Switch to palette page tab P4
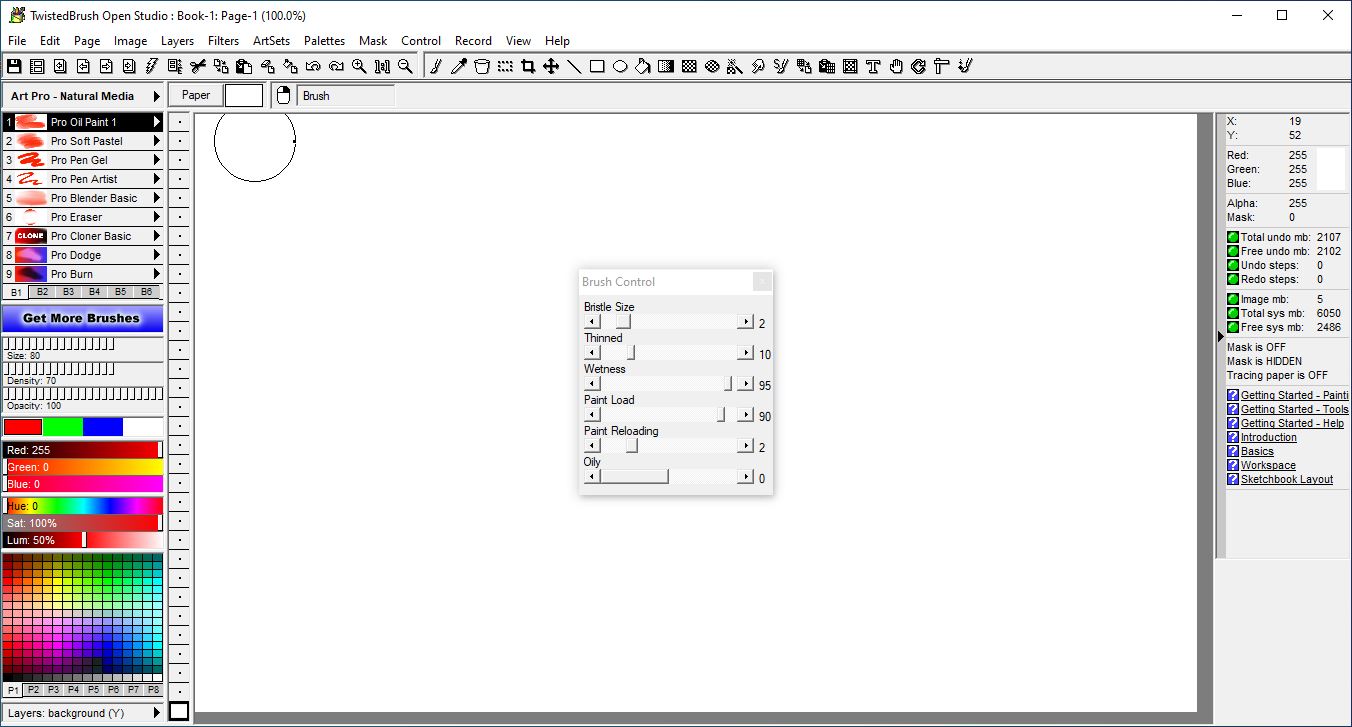1352x727 pixels. pos(74,690)
